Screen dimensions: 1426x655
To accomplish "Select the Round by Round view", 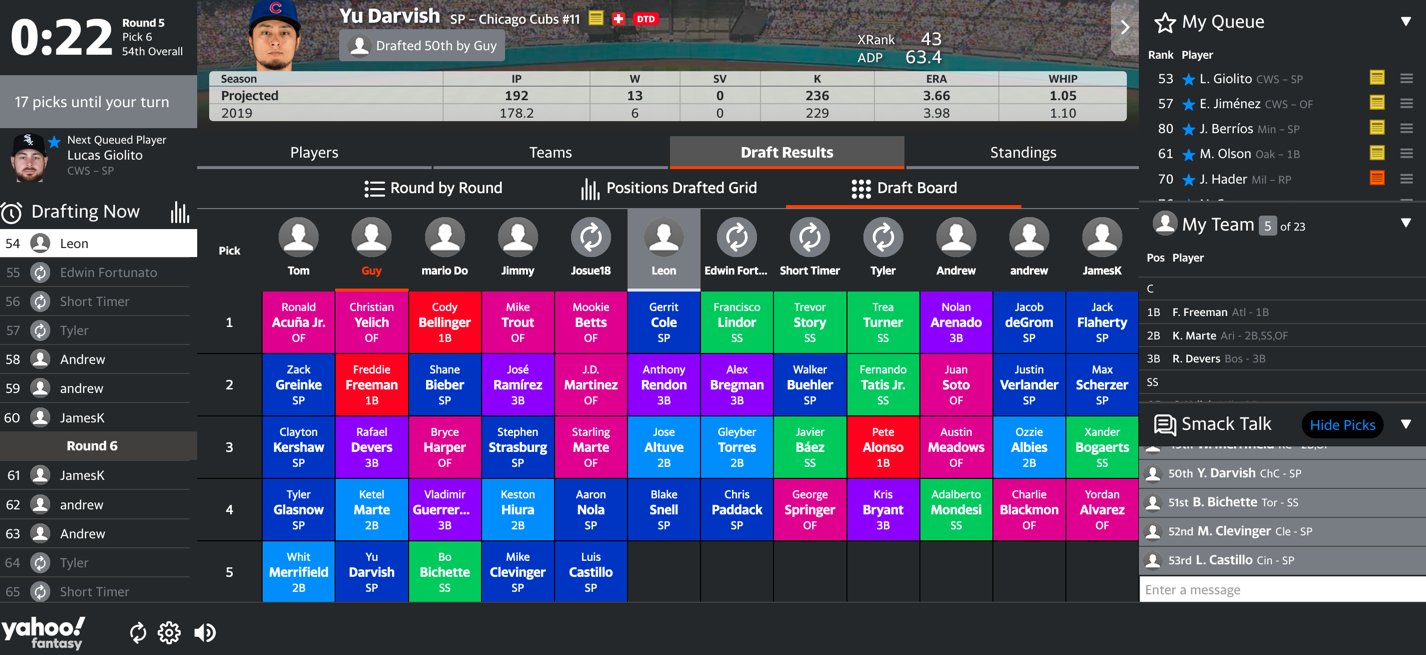I will 433,188.
